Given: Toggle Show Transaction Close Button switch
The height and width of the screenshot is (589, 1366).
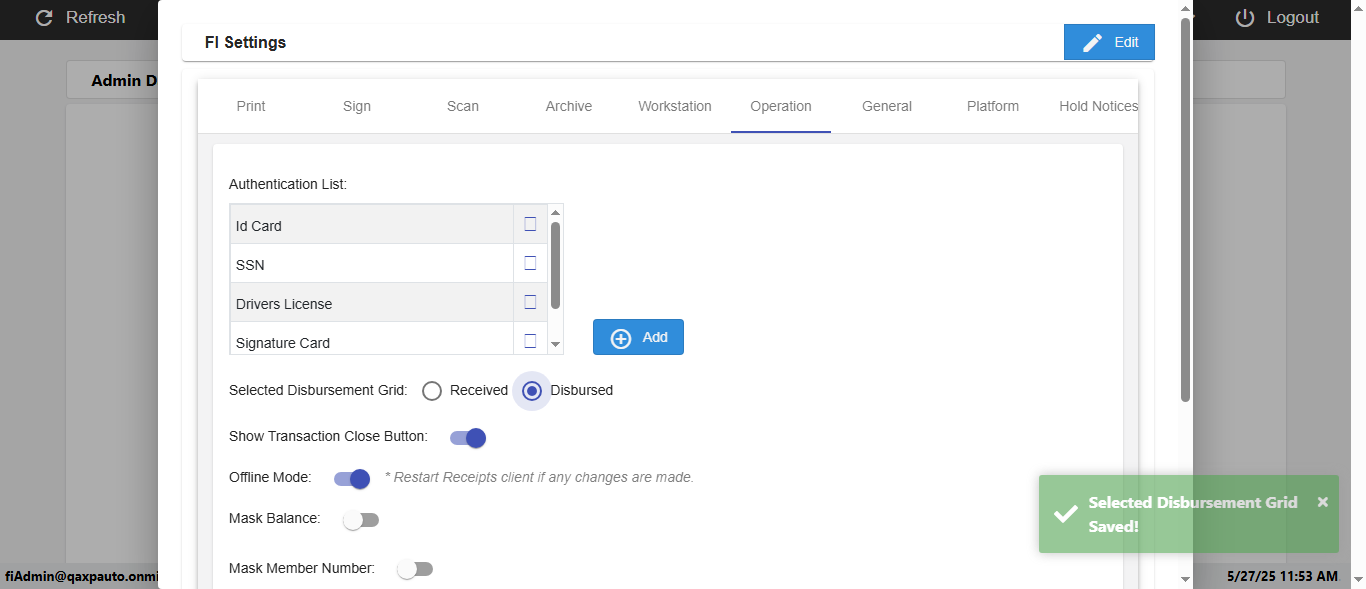Looking at the screenshot, I should click(x=468, y=437).
